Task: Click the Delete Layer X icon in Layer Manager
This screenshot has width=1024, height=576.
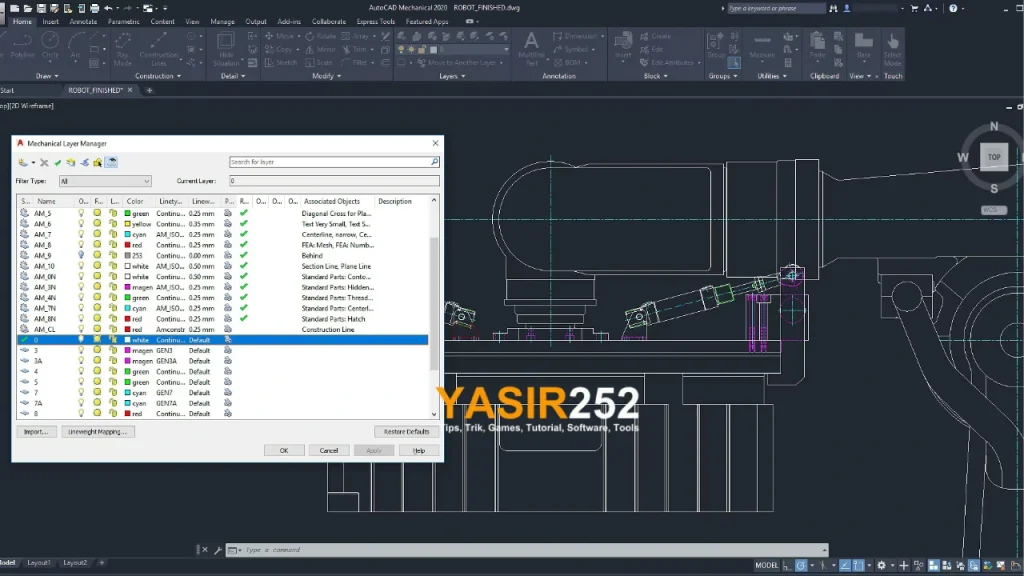Action: pyautogui.click(x=44, y=162)
